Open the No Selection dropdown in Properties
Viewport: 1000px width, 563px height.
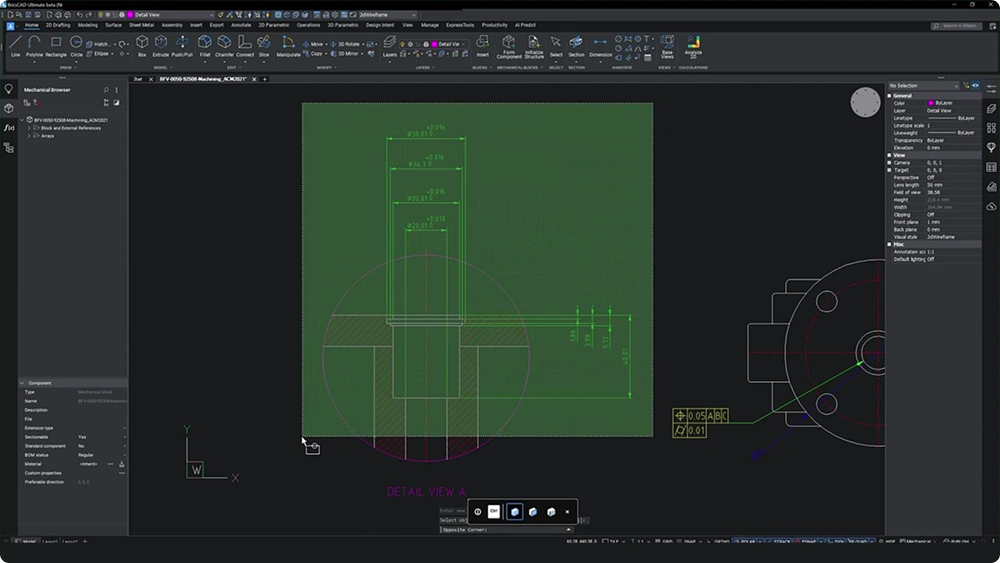pos(923,86)
